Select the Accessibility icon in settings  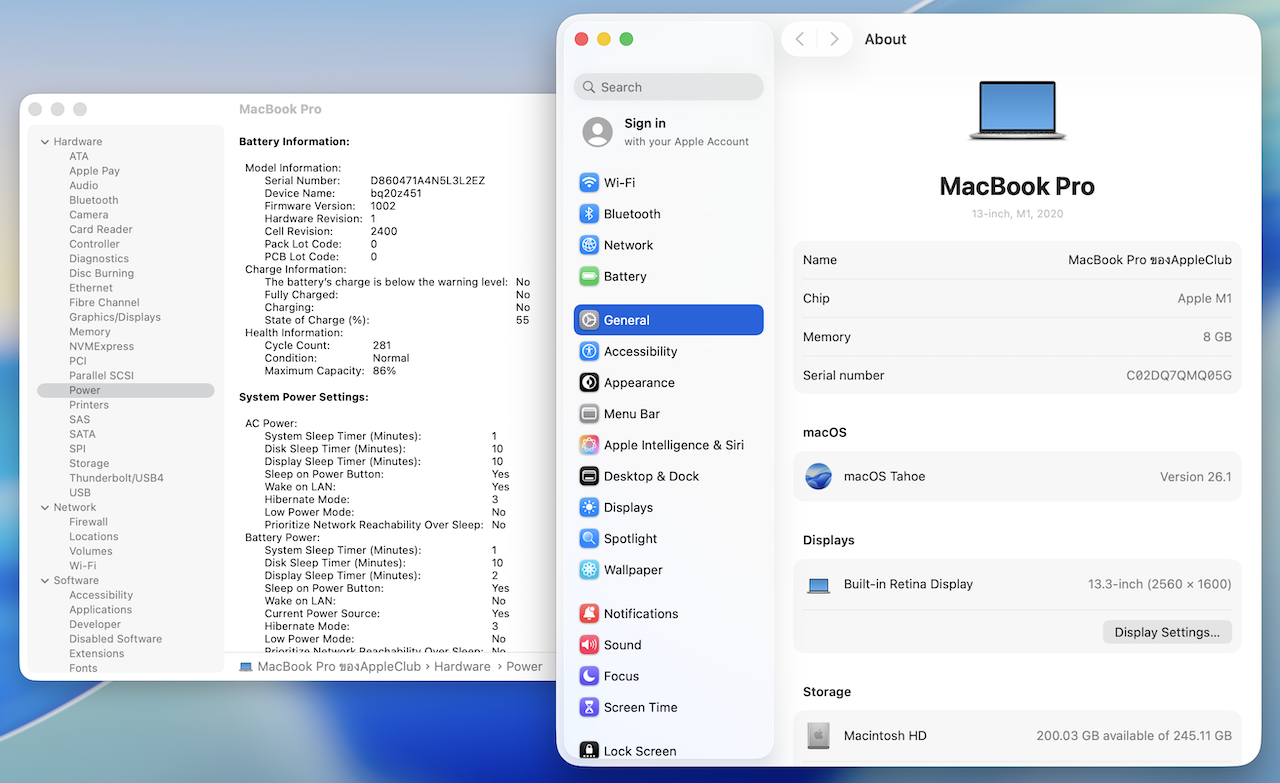(589, 352)
